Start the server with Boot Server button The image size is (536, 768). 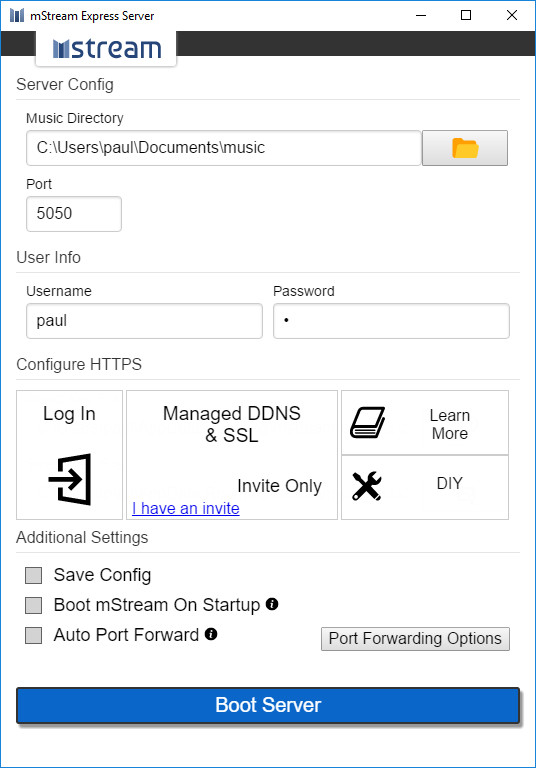point(268,705)
